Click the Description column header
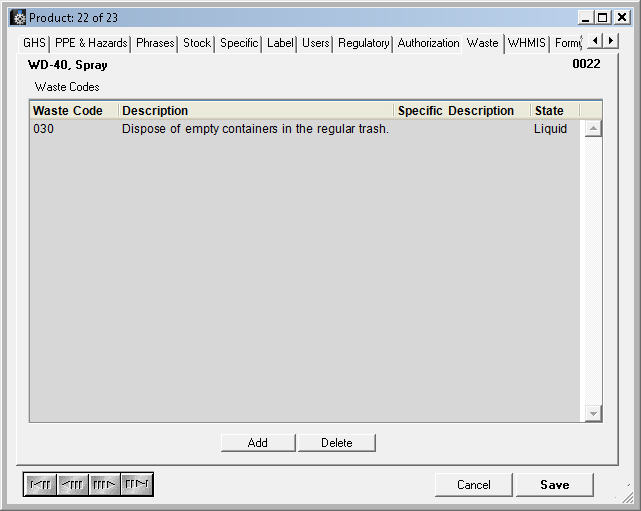Viewport: 641px width, 511px height. point(256,111)
